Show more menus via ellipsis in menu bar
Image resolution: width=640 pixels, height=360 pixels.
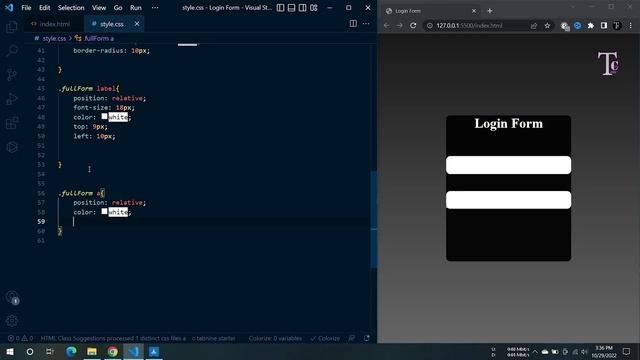(x=155, y=8)
